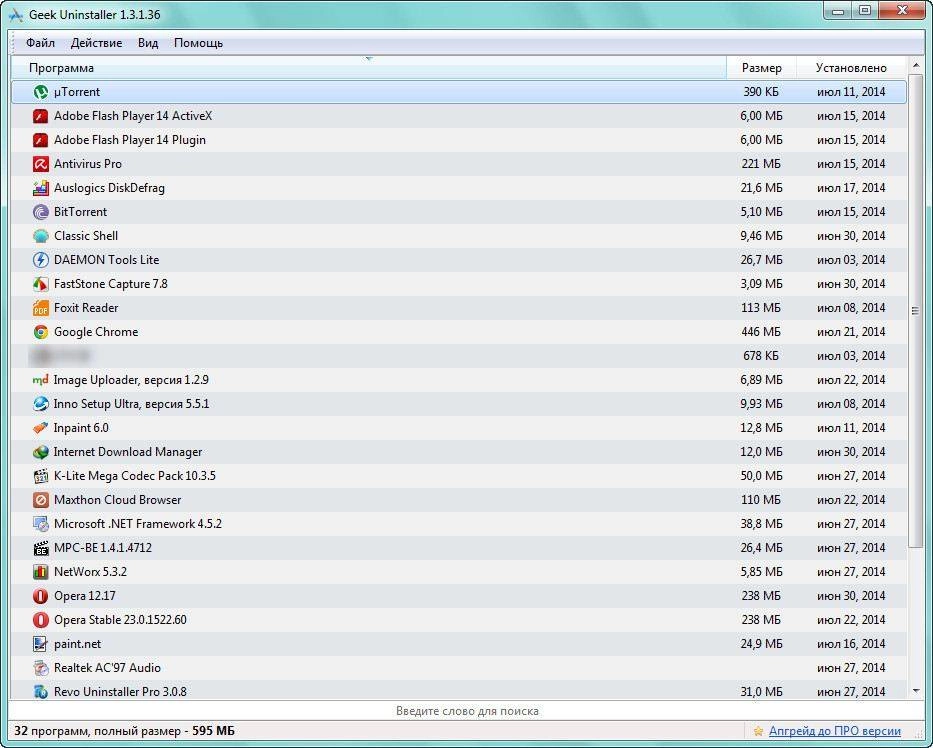
Task: Click the vertical scrollbar thumb
Action: coord(916,311)
